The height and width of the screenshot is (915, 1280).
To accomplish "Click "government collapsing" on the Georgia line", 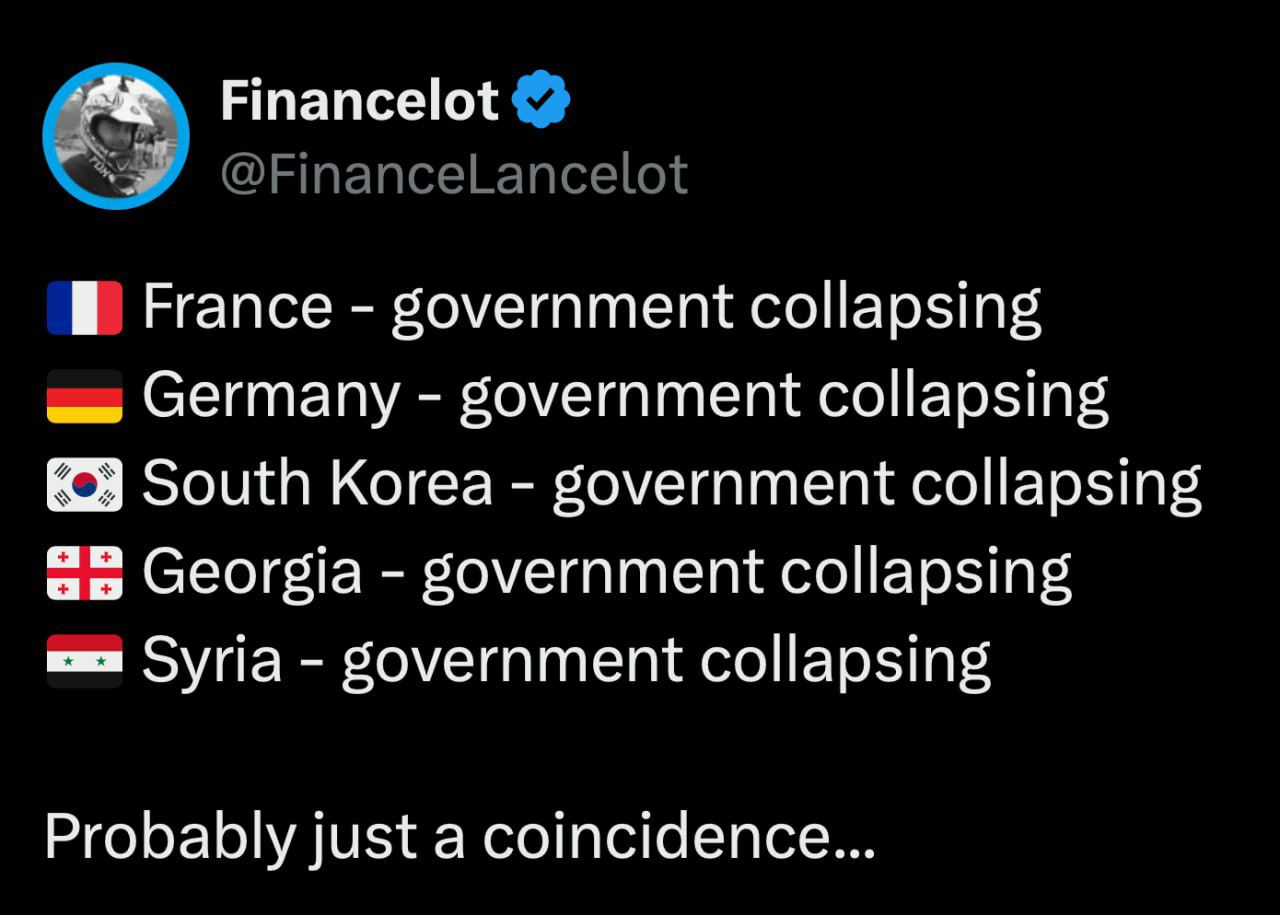I will point(746,573).
